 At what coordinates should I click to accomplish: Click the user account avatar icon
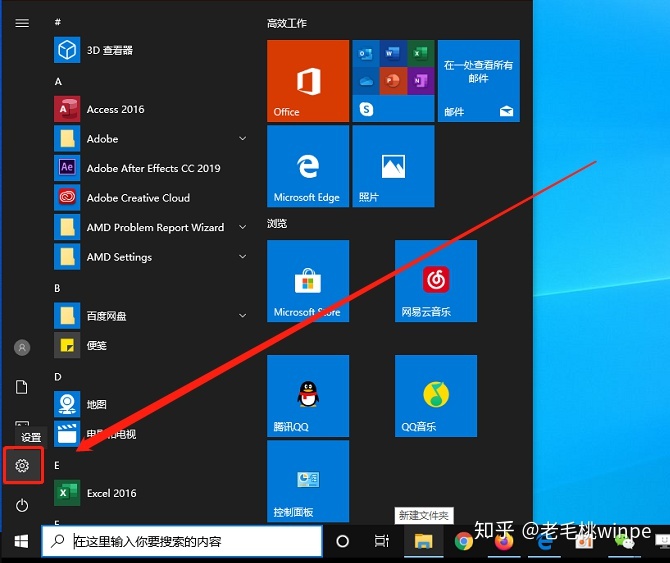pyautogui.click(x=22, y=347)
